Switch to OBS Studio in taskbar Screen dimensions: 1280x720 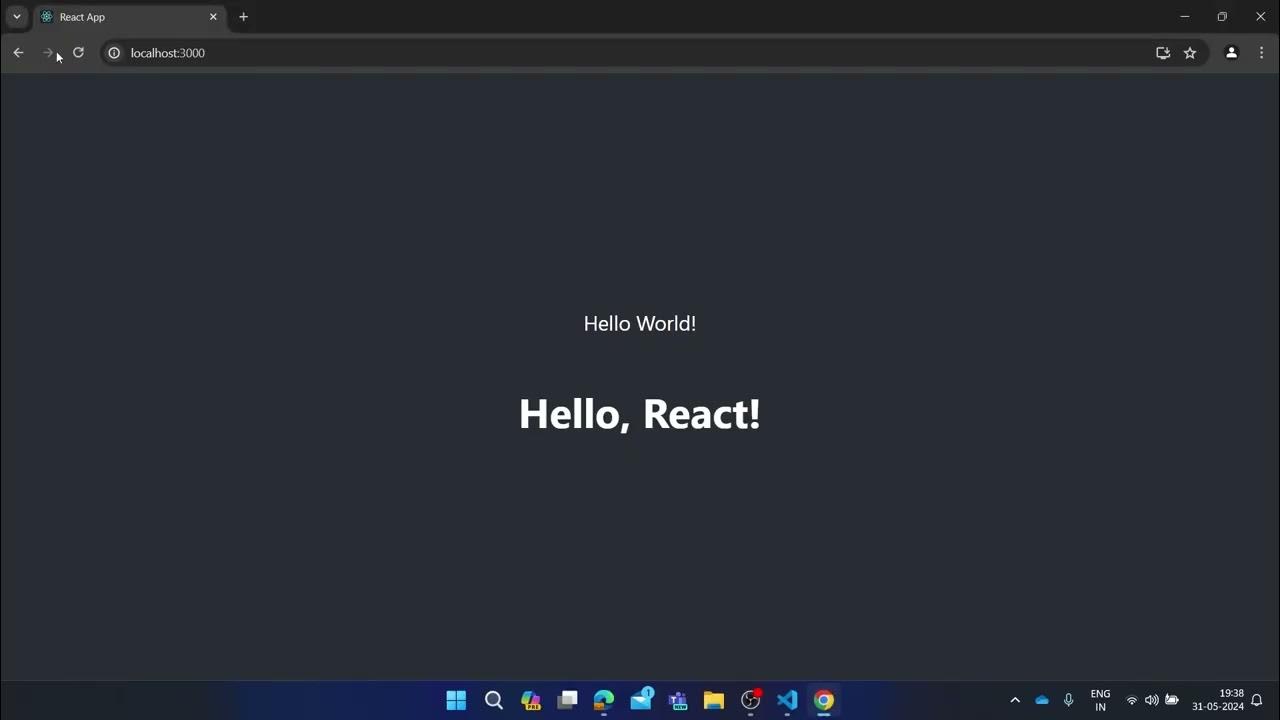tap(751, 700)
